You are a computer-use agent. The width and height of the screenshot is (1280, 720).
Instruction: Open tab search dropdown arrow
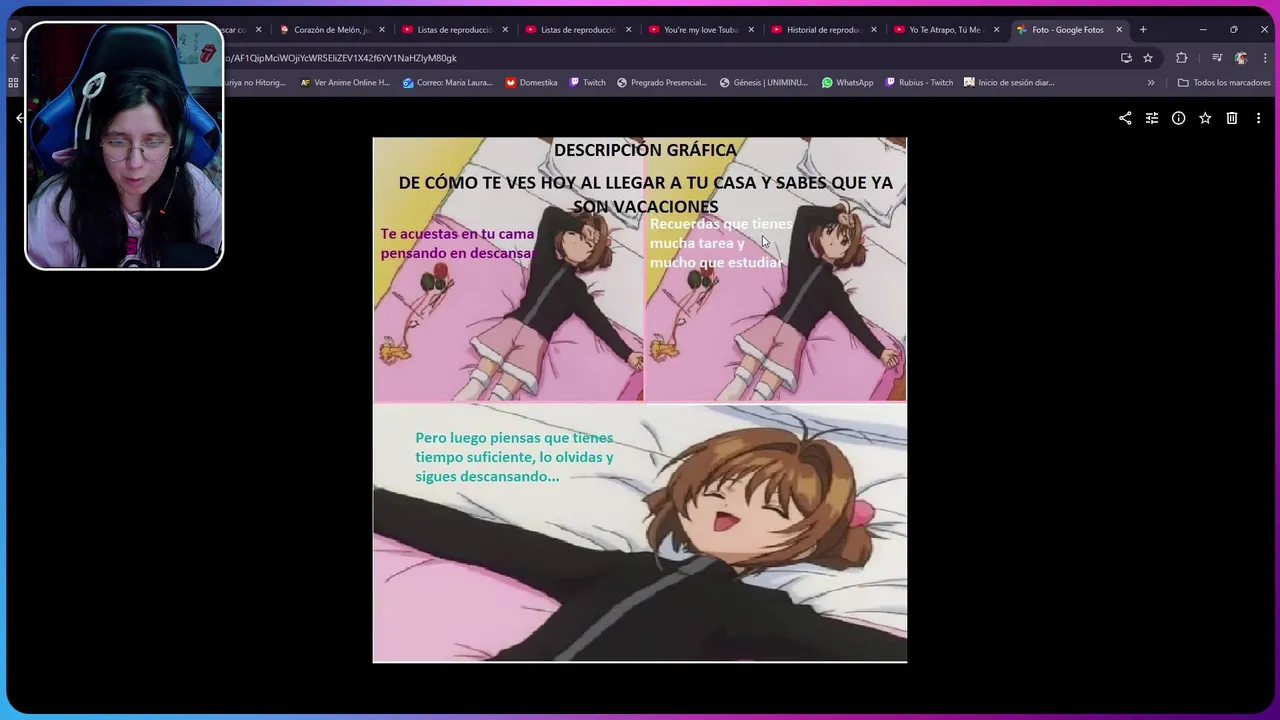coord(13,30)
